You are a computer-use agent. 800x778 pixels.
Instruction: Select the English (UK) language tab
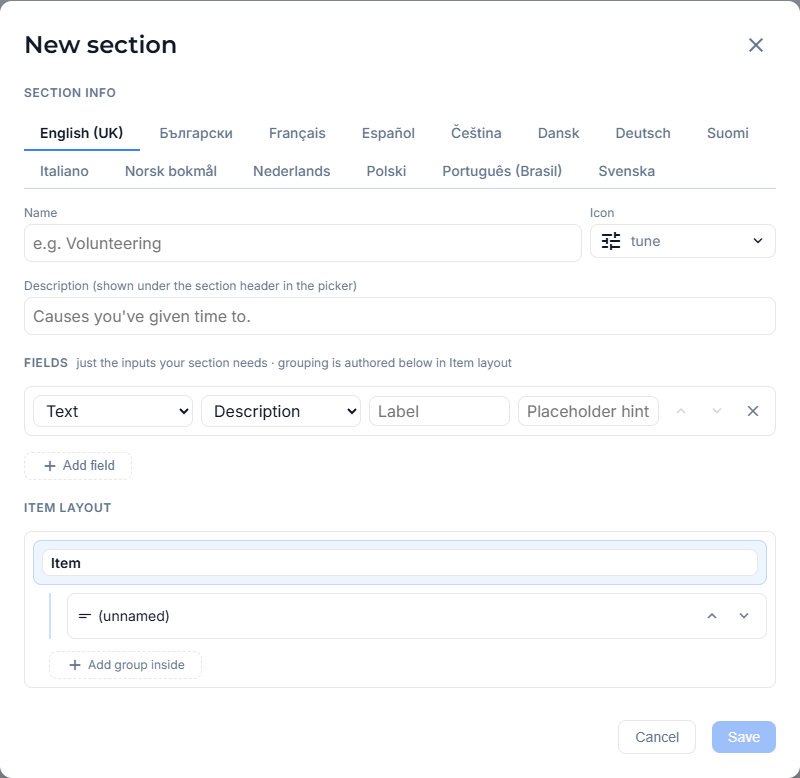click(82, 133)
